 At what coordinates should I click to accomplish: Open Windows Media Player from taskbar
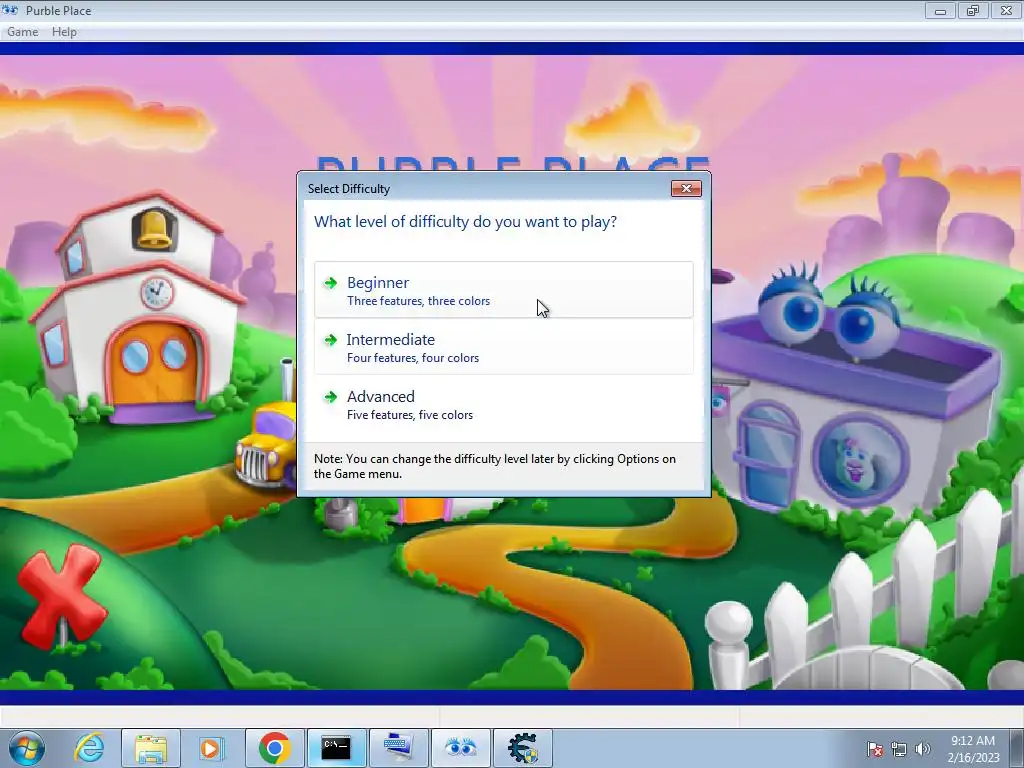[212, 748]
